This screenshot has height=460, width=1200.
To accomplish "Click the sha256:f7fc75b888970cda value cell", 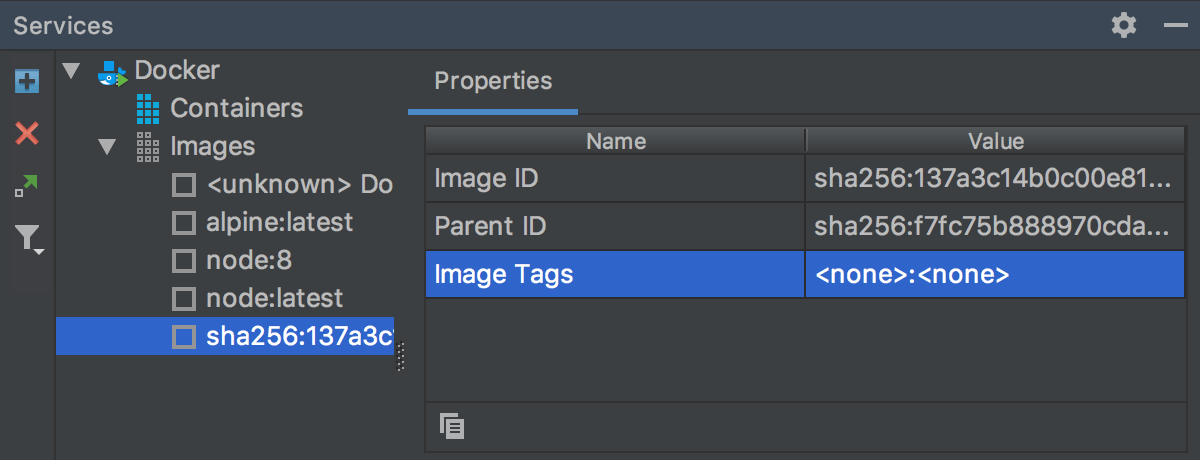I will pyautogui.click(x=996, y=226).
